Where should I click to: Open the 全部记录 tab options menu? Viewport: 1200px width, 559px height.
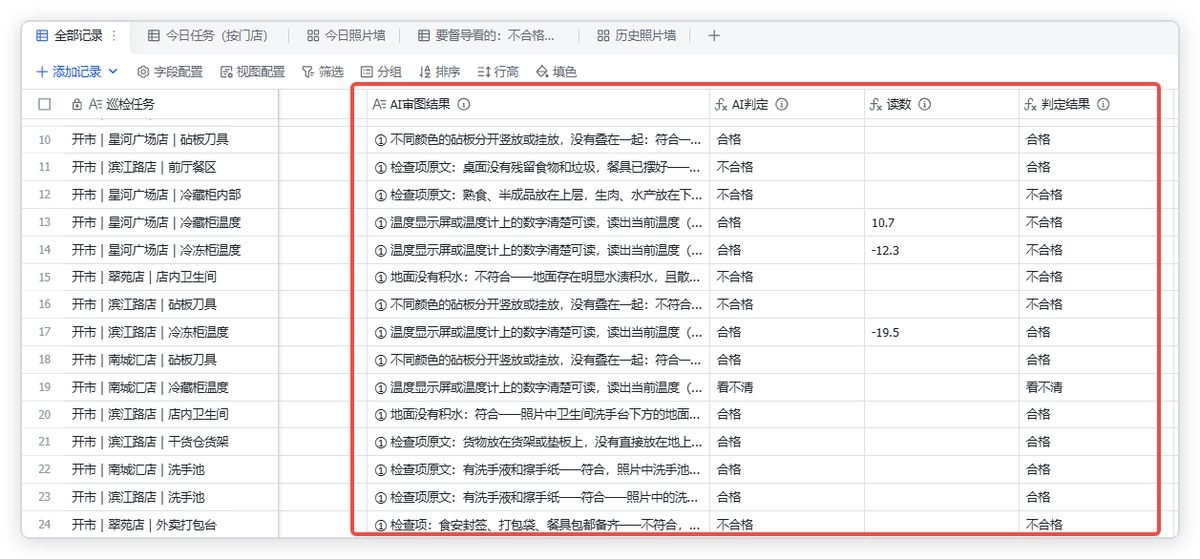pos(114,35)
